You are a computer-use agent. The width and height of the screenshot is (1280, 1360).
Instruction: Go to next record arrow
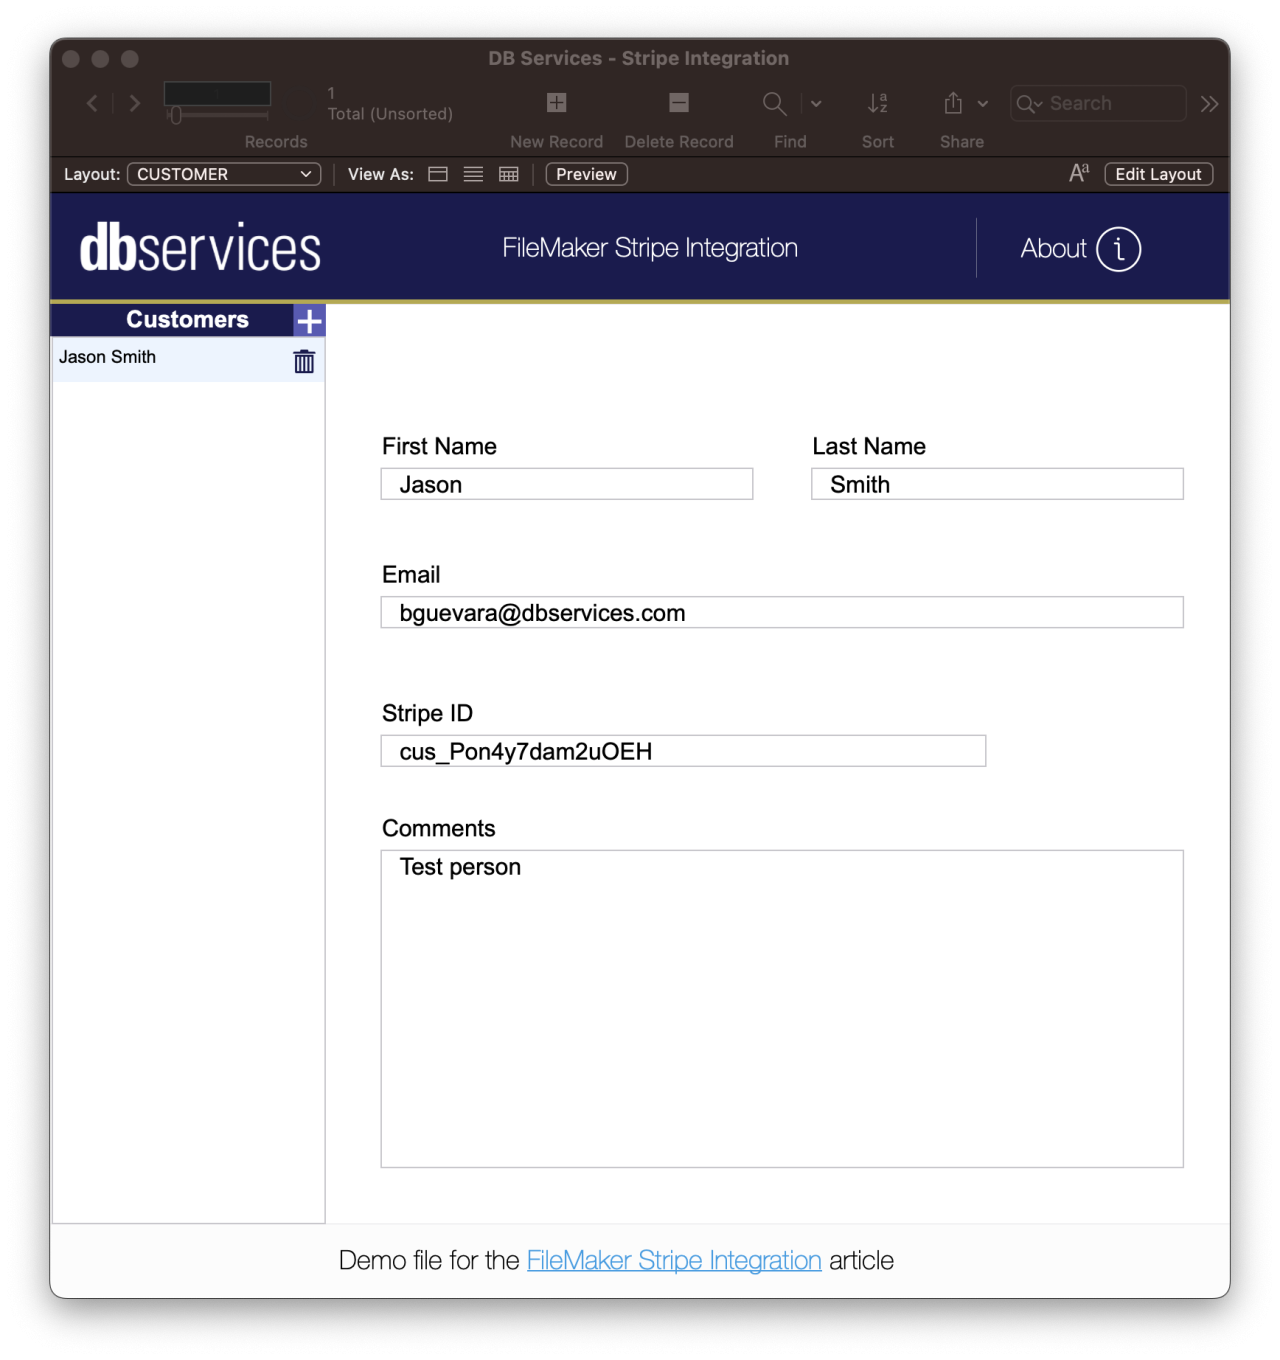click(135, 103)
